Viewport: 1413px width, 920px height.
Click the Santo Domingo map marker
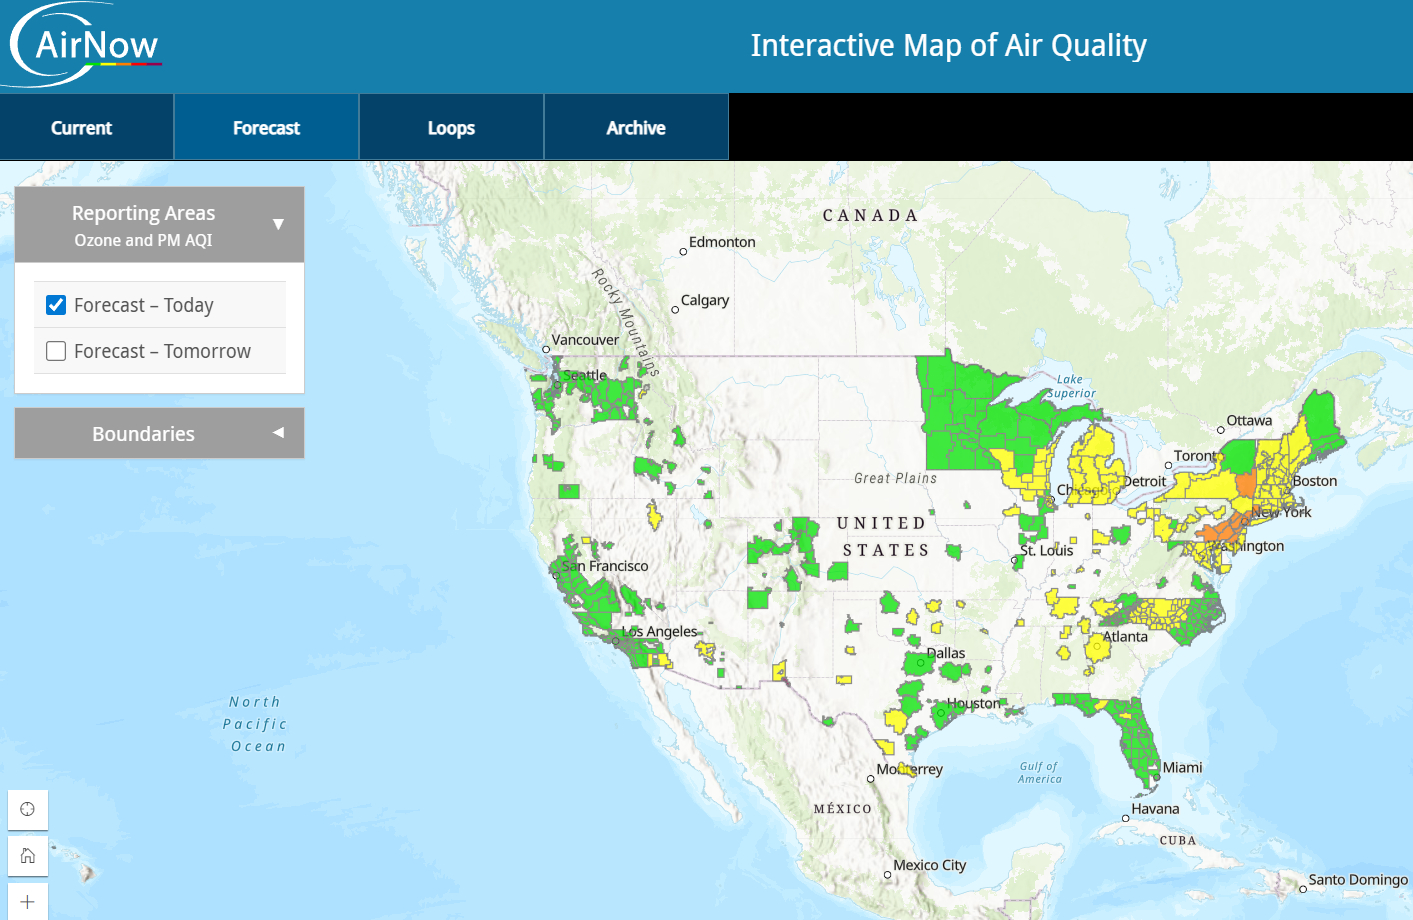point(1302,889)
